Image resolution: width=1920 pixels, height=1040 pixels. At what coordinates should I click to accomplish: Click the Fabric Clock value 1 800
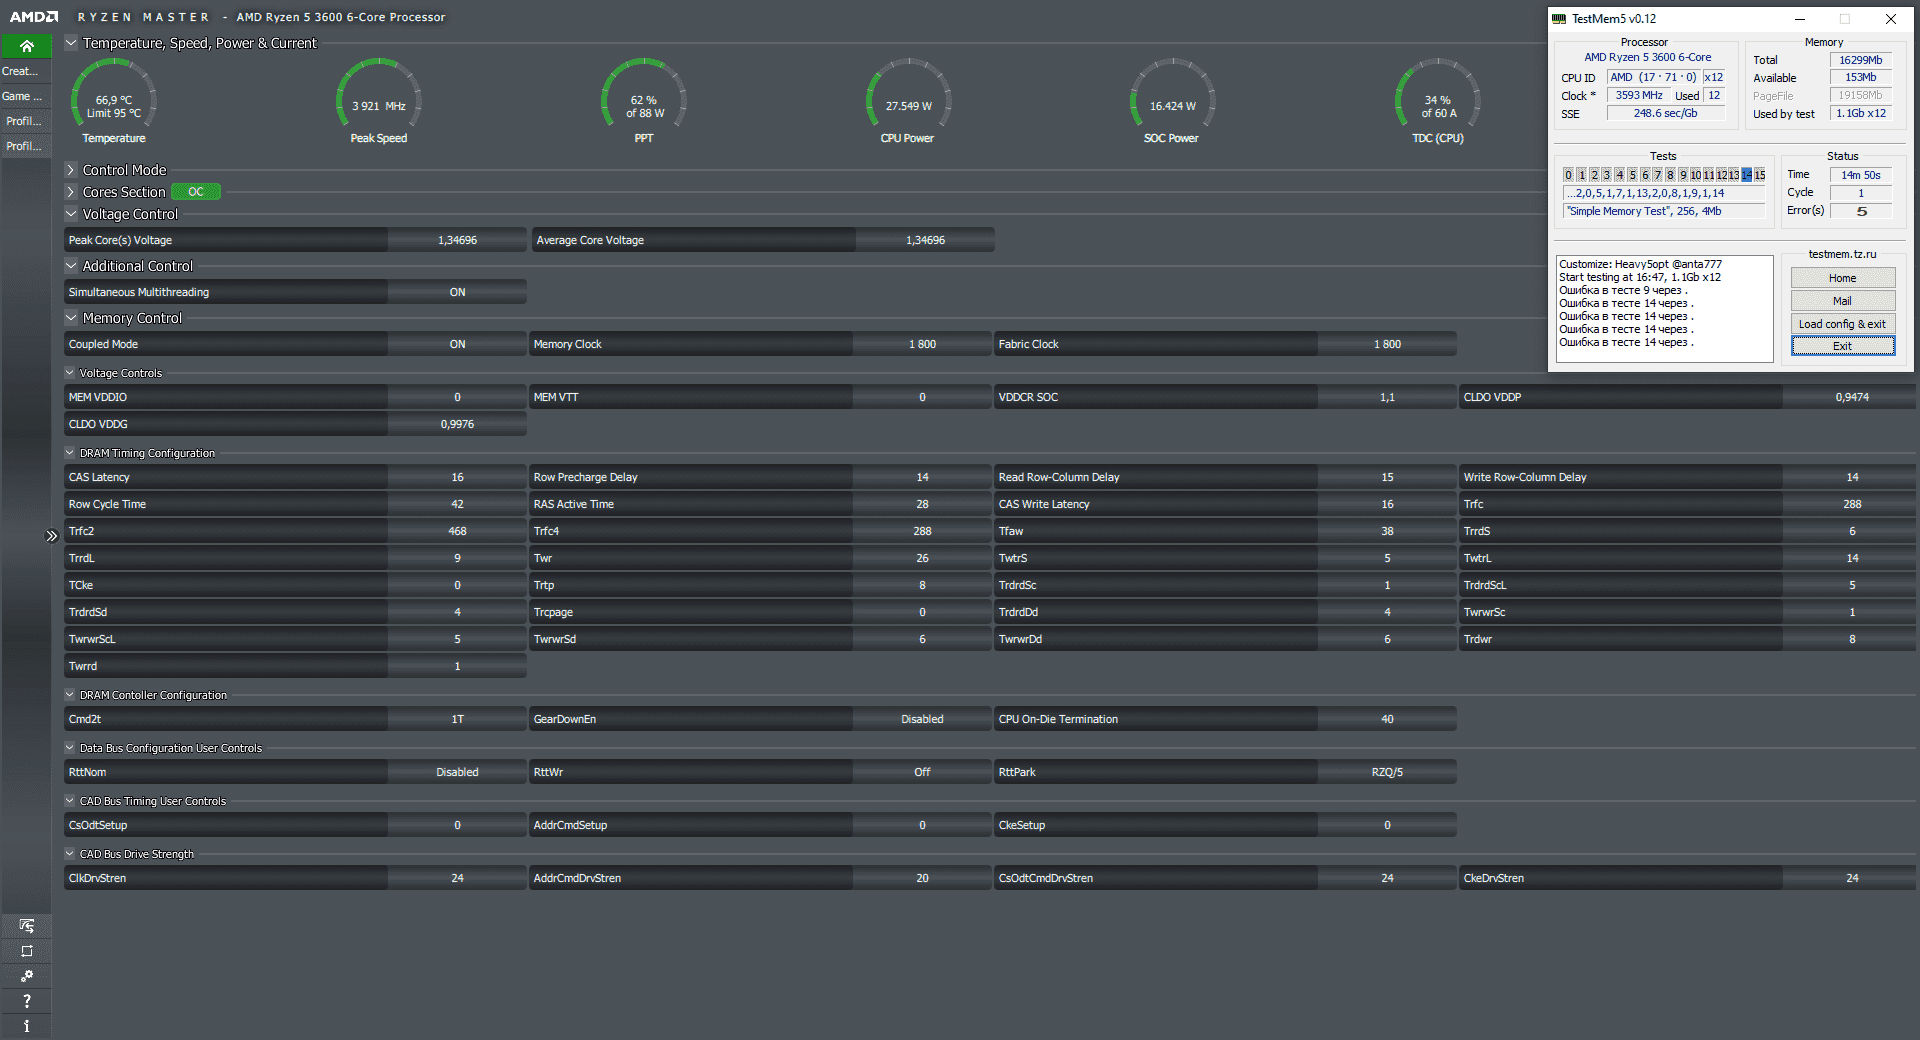tap(1387, 344)
